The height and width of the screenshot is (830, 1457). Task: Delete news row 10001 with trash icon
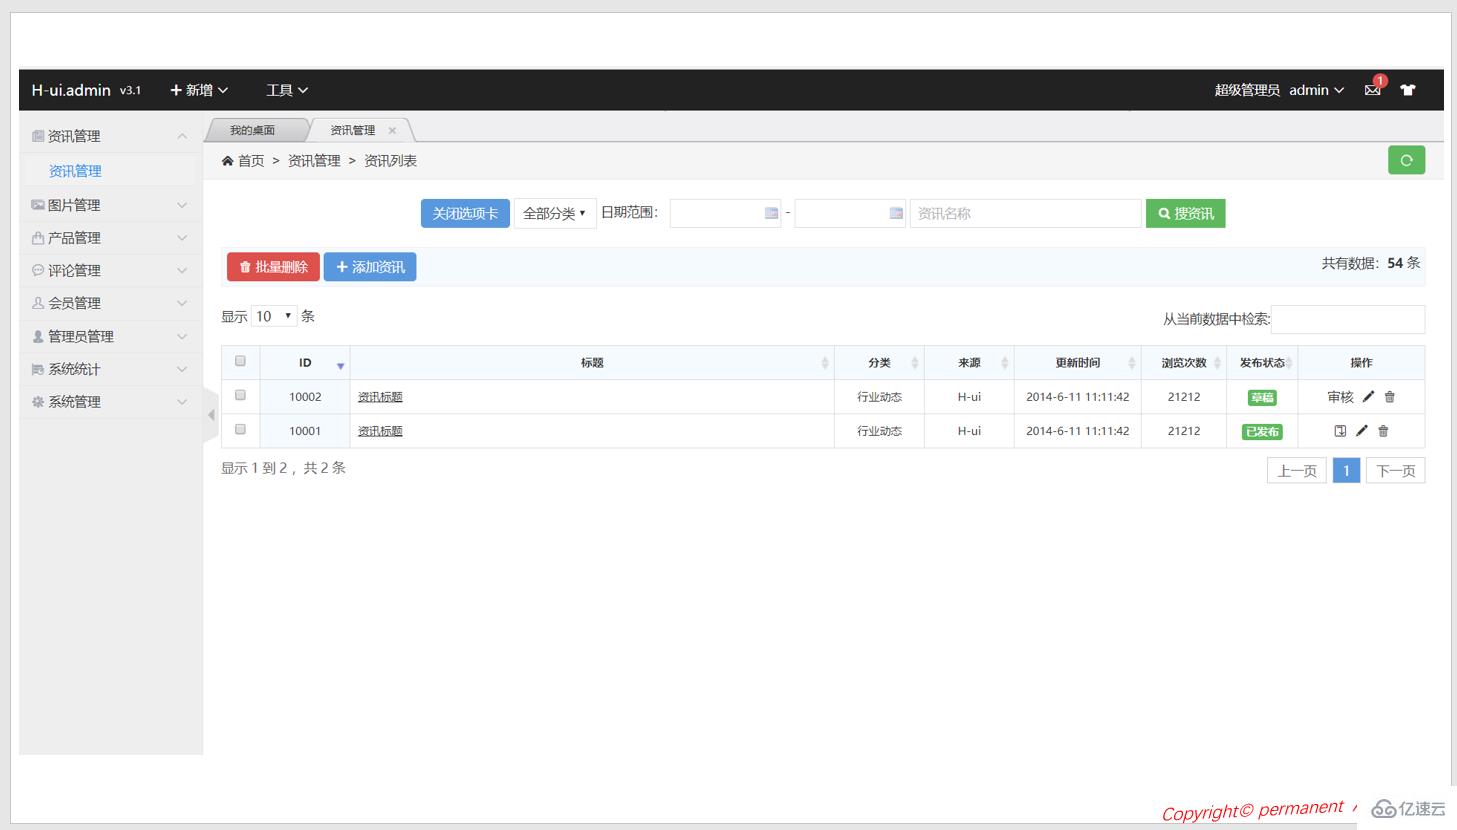[x=1383, y=431]
